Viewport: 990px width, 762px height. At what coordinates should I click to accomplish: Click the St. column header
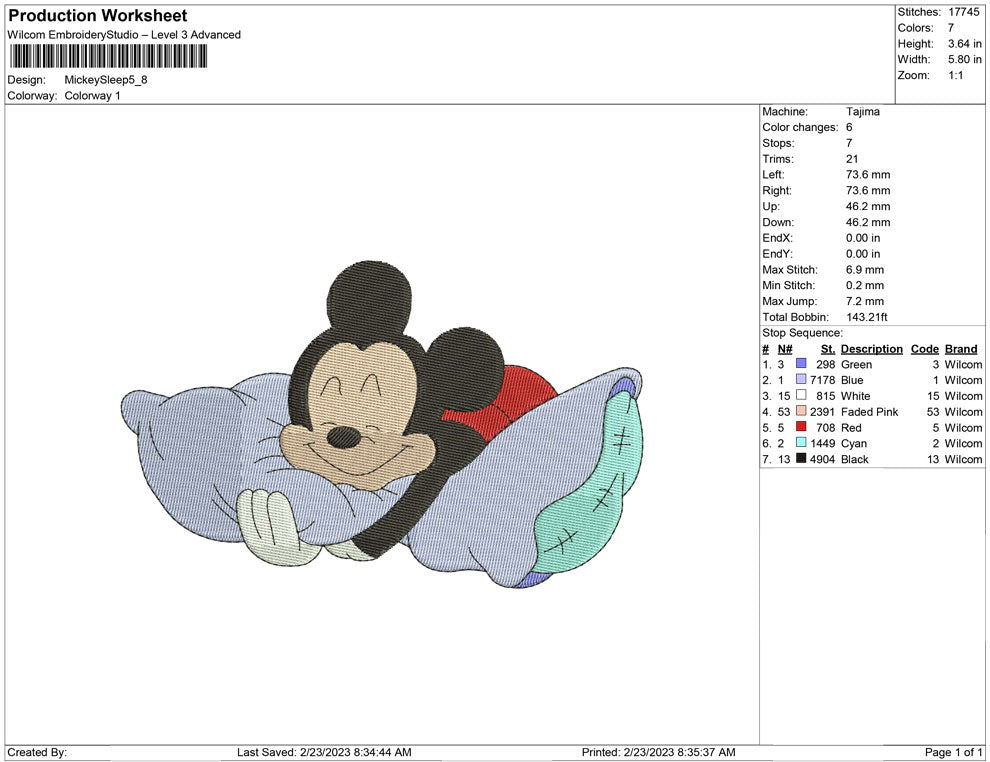click(x=827, y=348)
